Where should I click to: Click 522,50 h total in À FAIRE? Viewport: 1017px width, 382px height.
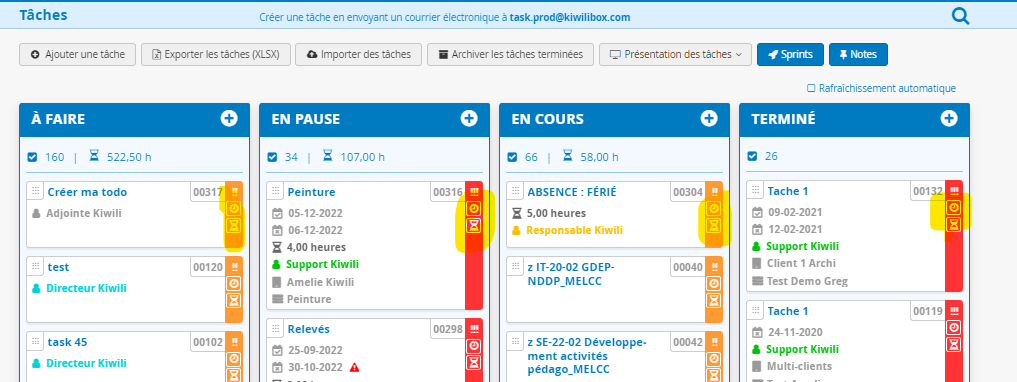pos(130,157)
